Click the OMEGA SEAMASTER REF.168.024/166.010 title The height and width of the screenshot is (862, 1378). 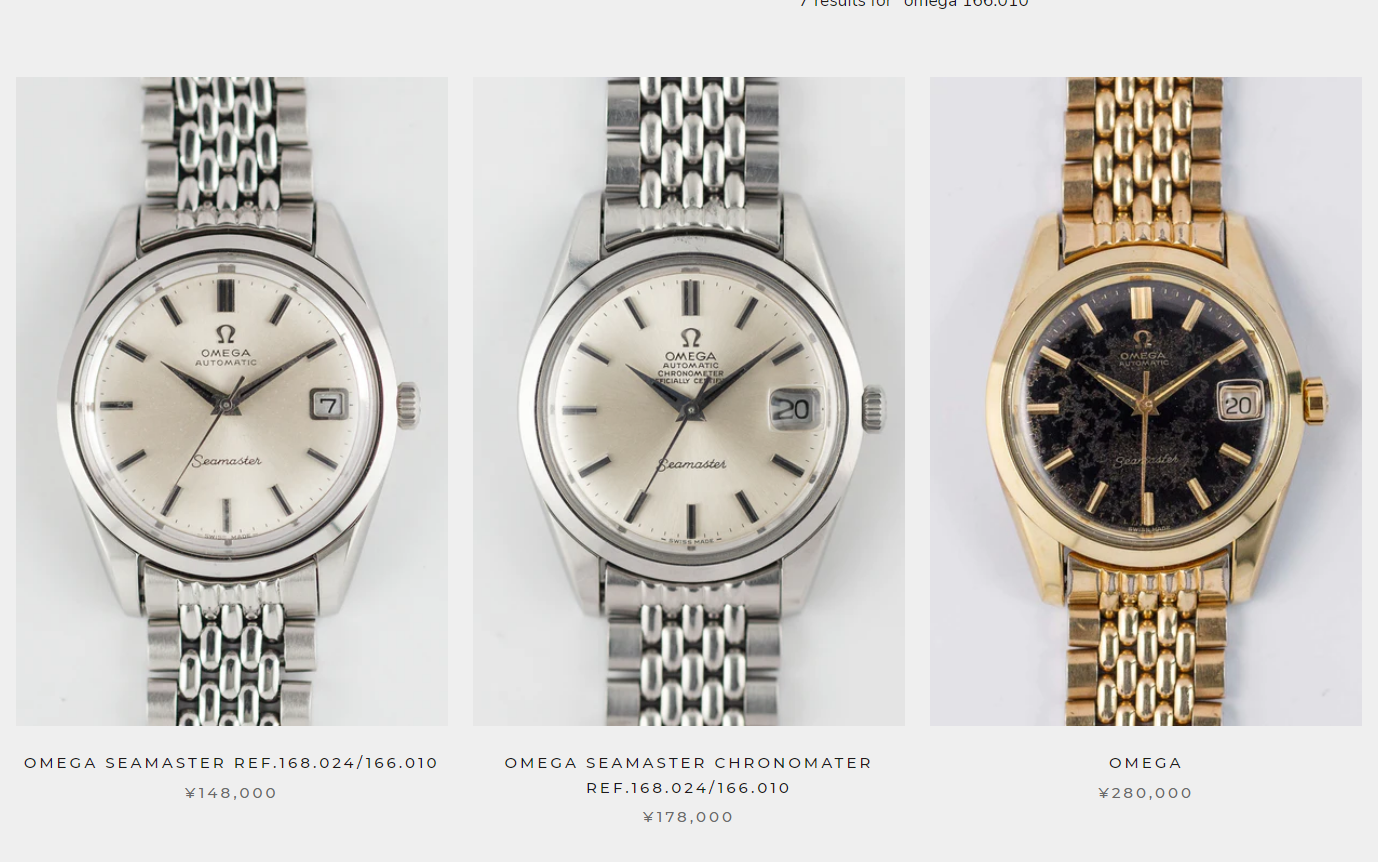point(231,763)
